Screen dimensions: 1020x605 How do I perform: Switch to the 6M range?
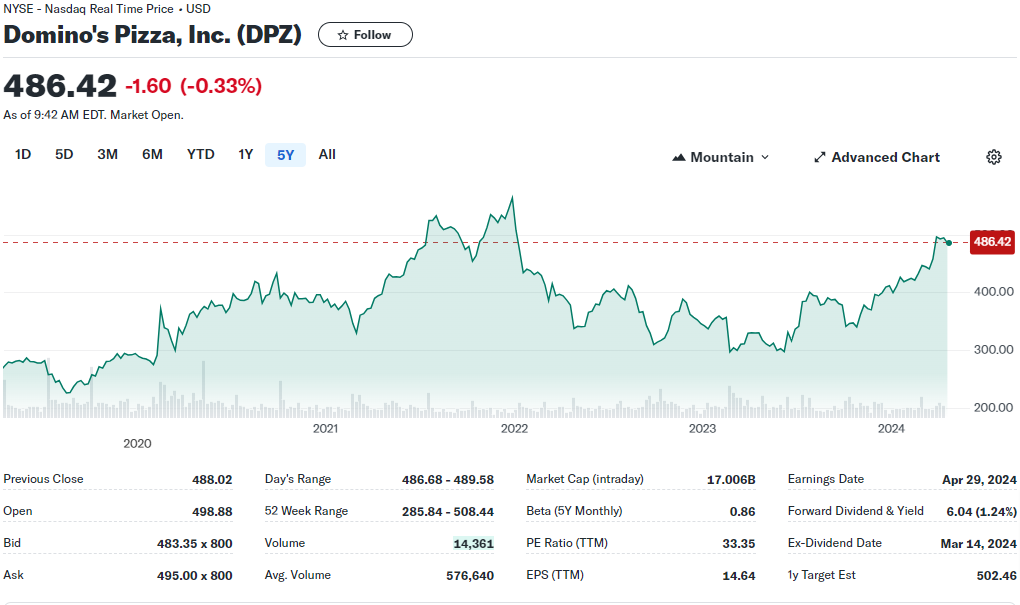[x=152, y=155]
